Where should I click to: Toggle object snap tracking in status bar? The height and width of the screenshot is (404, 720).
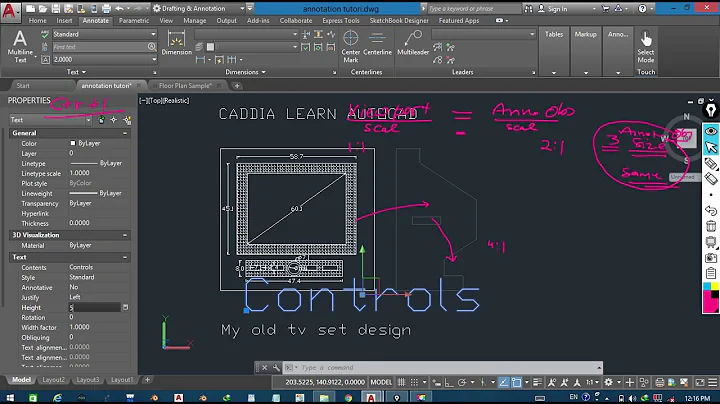click(504, 382)
